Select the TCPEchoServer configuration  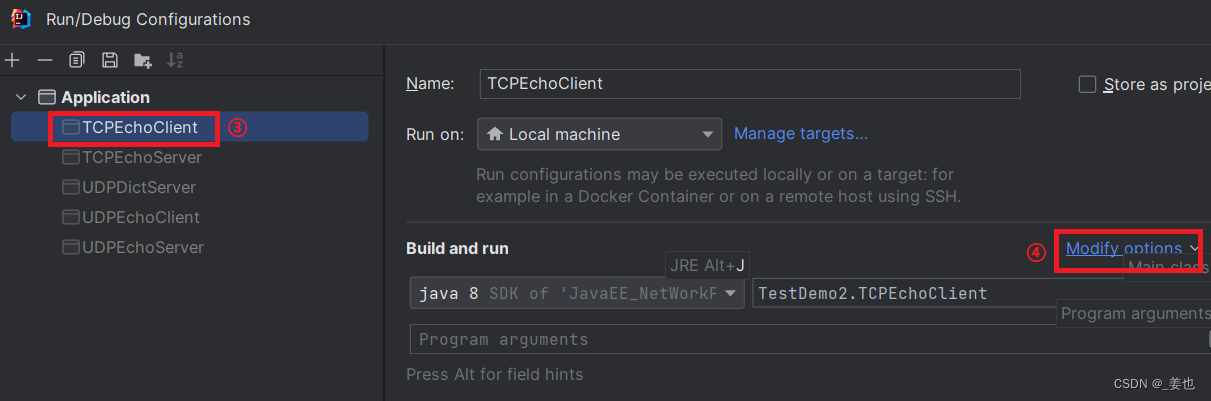point(141,157)
